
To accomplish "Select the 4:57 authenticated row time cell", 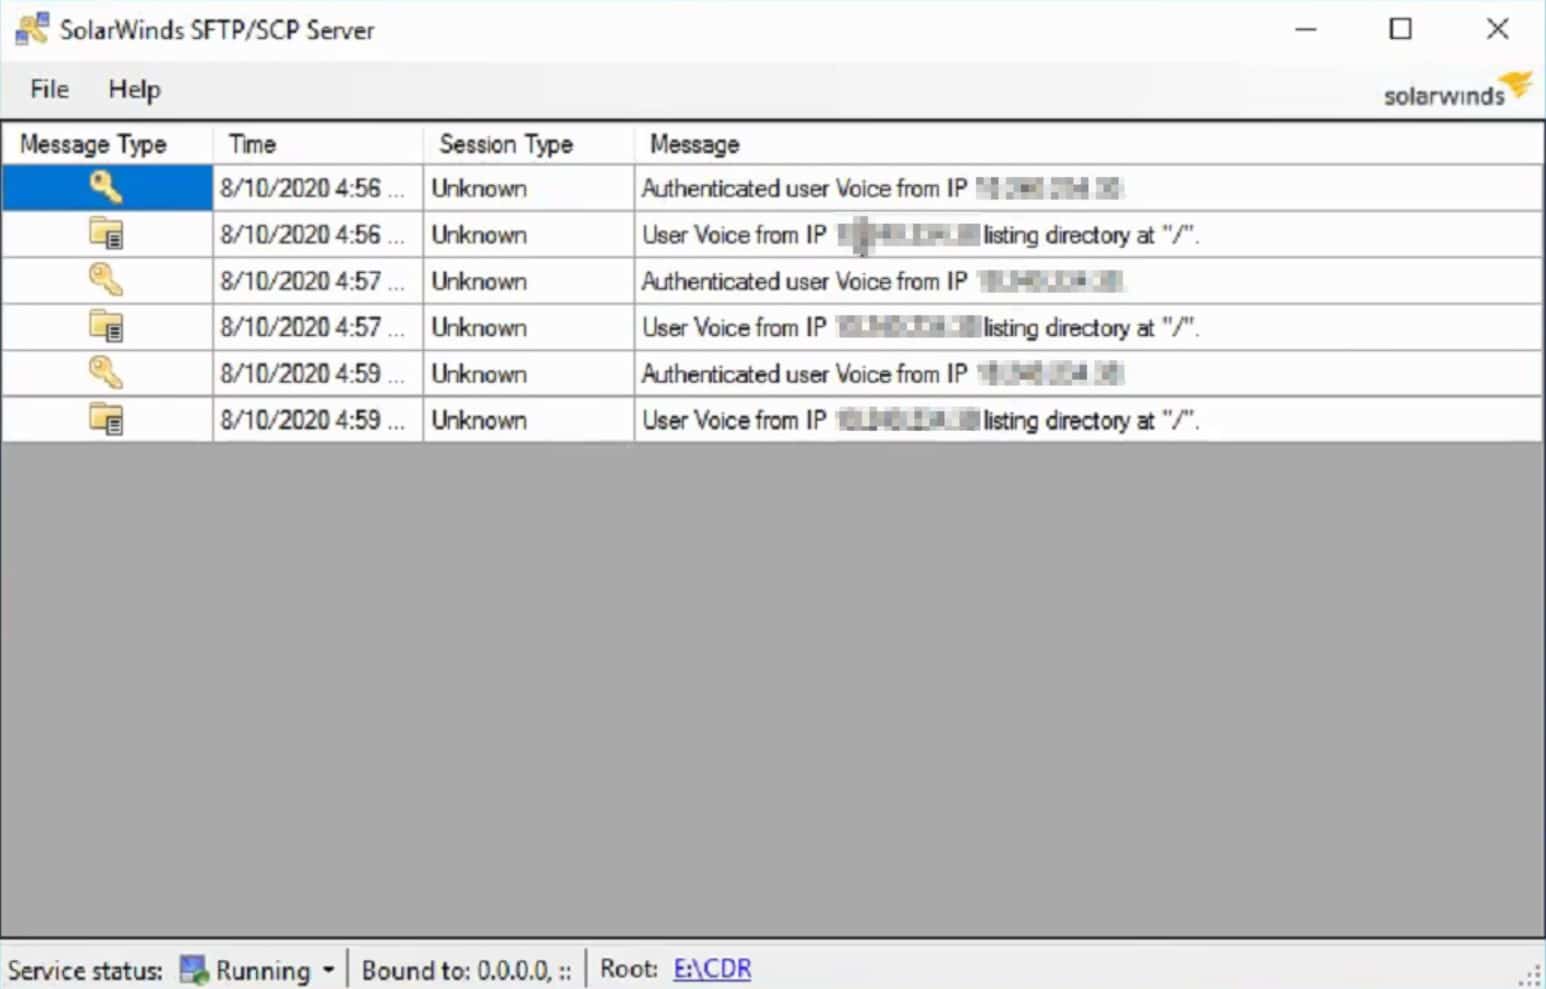I will click(x=318, y=281).
